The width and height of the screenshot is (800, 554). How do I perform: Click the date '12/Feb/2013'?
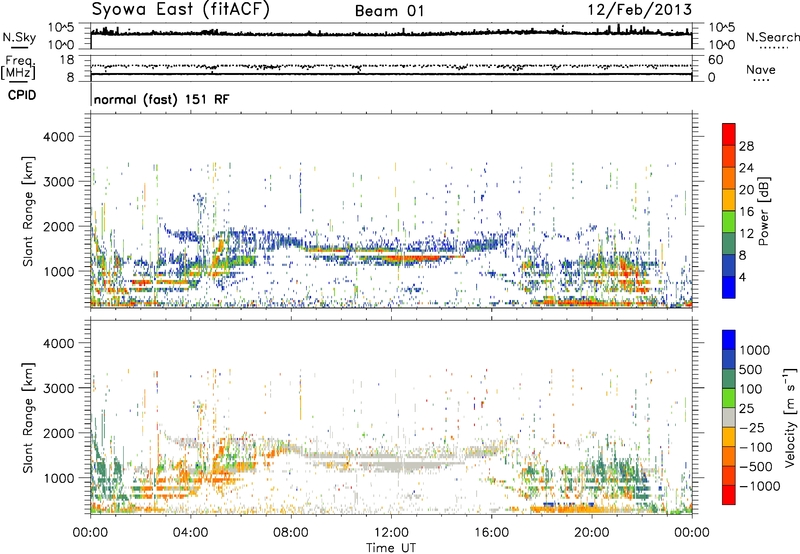point(640,10)
